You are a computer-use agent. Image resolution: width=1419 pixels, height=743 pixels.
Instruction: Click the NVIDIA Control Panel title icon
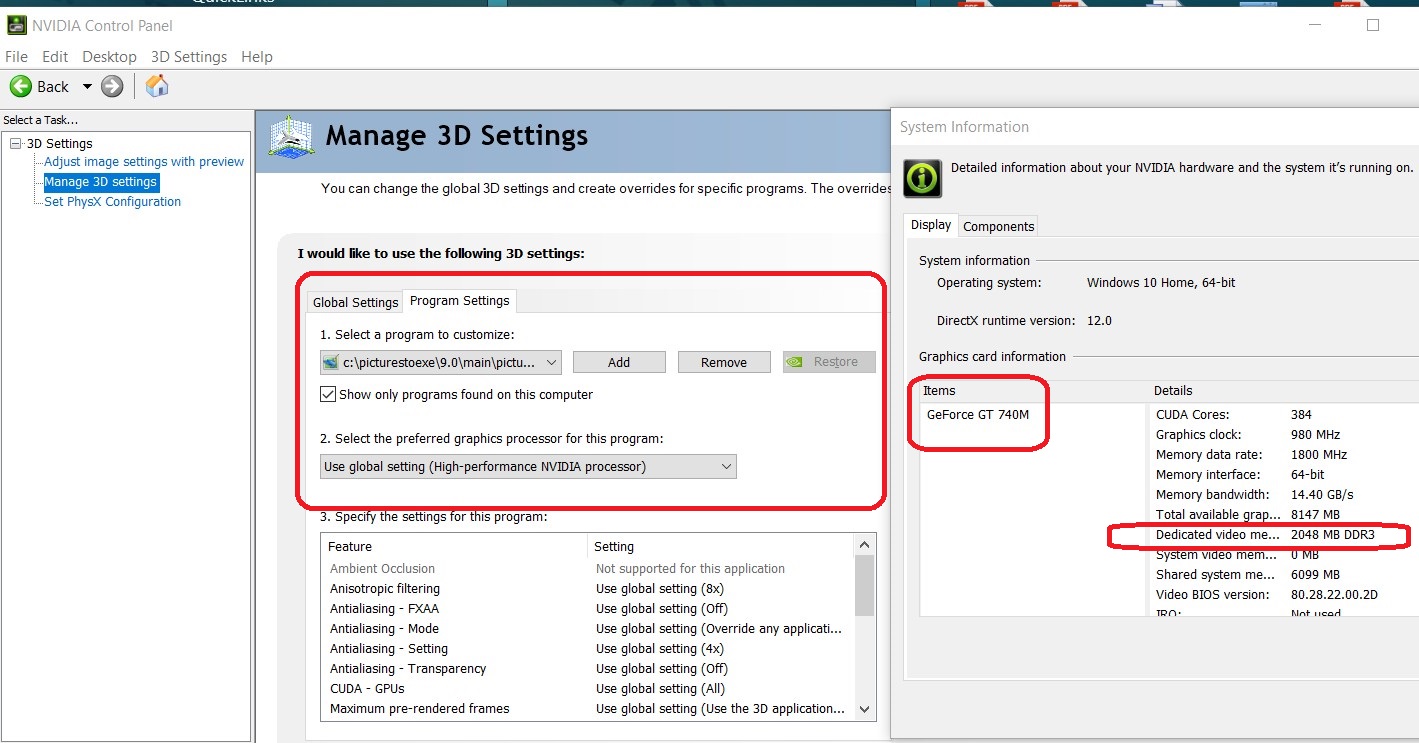(x=17, y=25)
